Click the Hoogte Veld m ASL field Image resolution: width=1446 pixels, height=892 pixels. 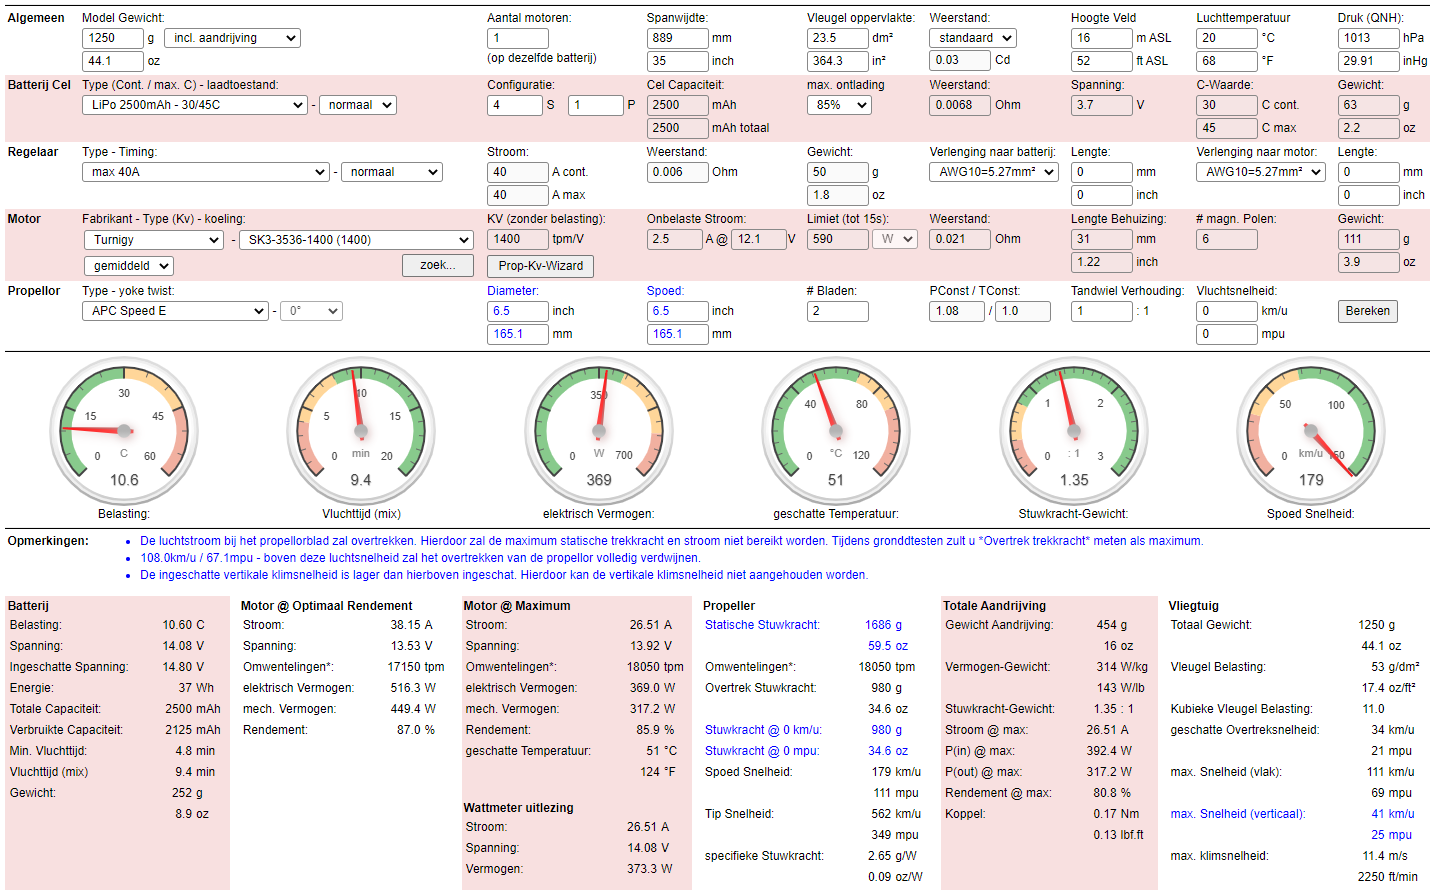click(x=1101, y=38)
